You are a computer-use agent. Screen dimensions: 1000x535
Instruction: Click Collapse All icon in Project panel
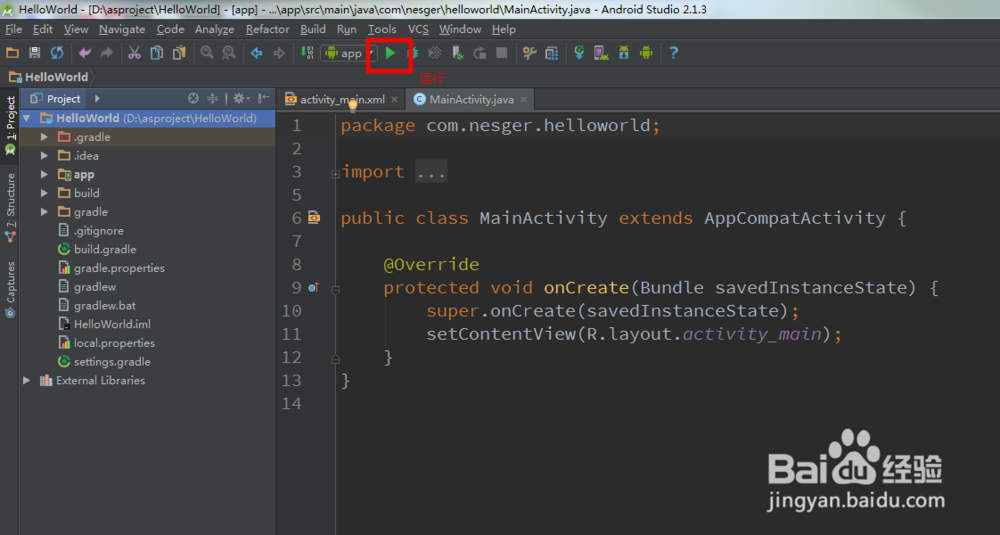coord(212,98)
